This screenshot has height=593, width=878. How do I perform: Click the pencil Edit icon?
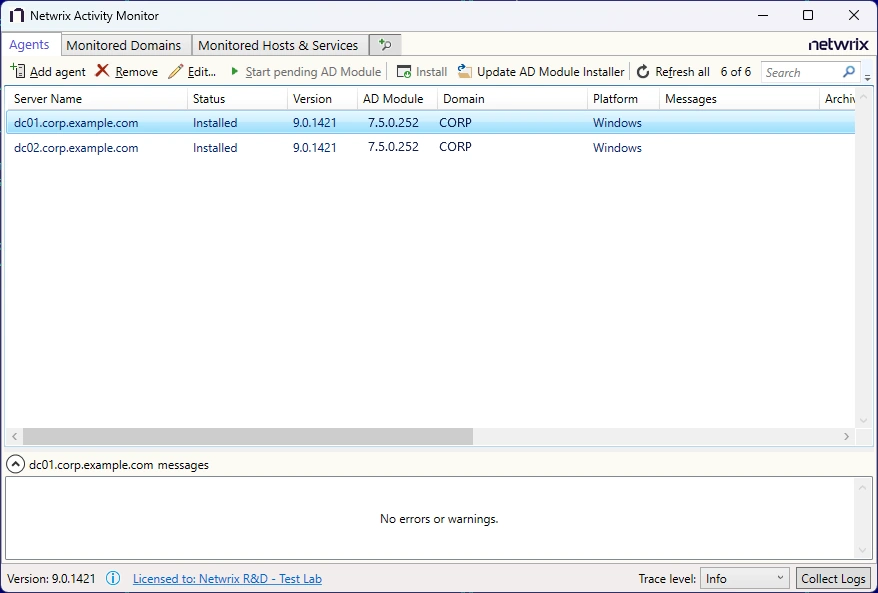click(176, 72)
